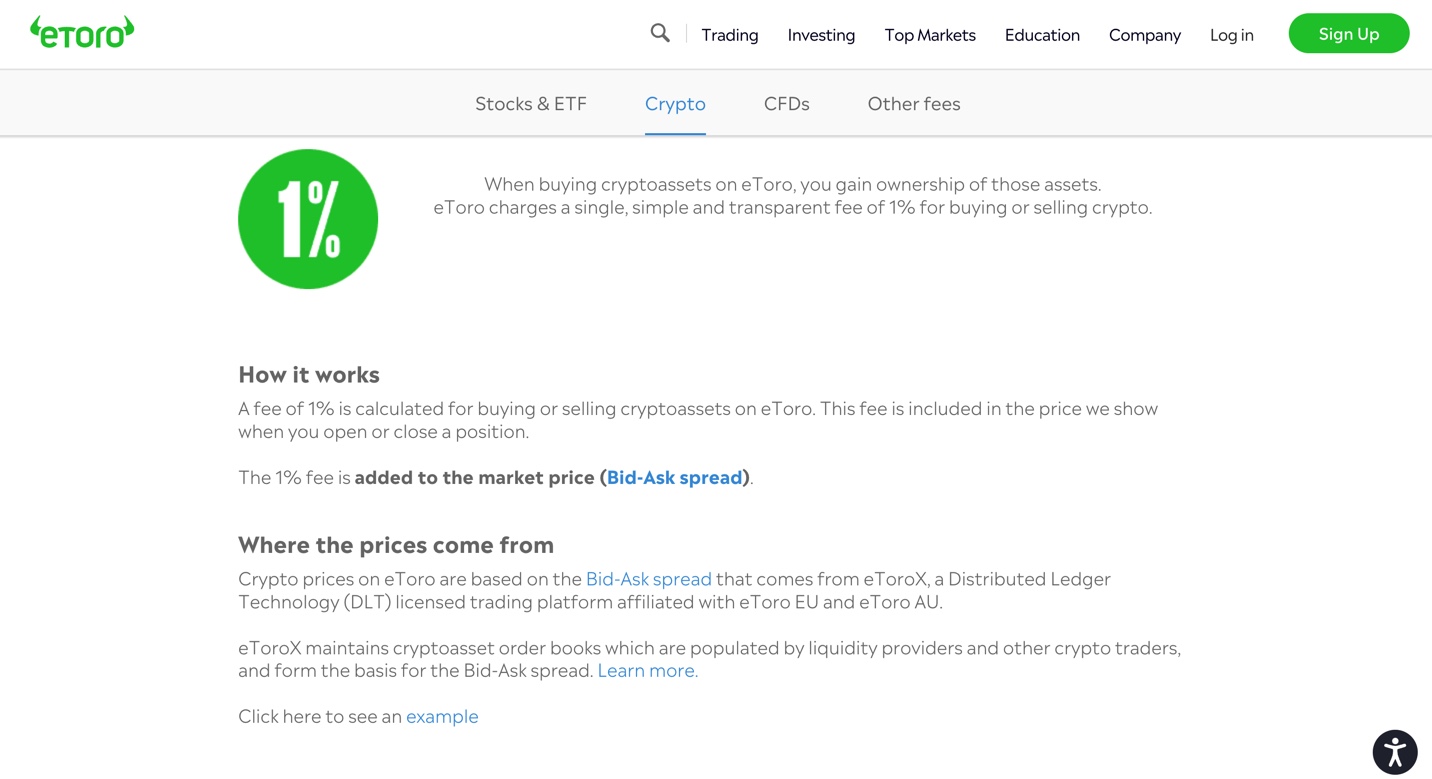
Task: Click the Log in link
Action: (x=1232, y=35)
